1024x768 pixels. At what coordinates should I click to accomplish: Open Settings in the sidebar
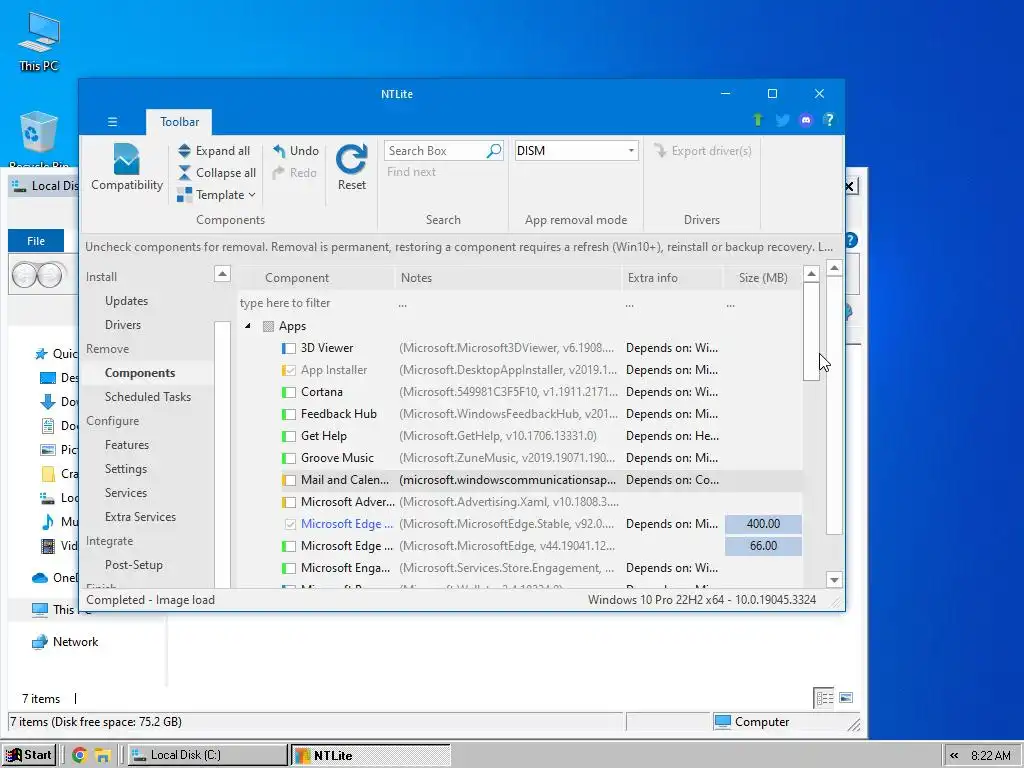pos(125,469)
